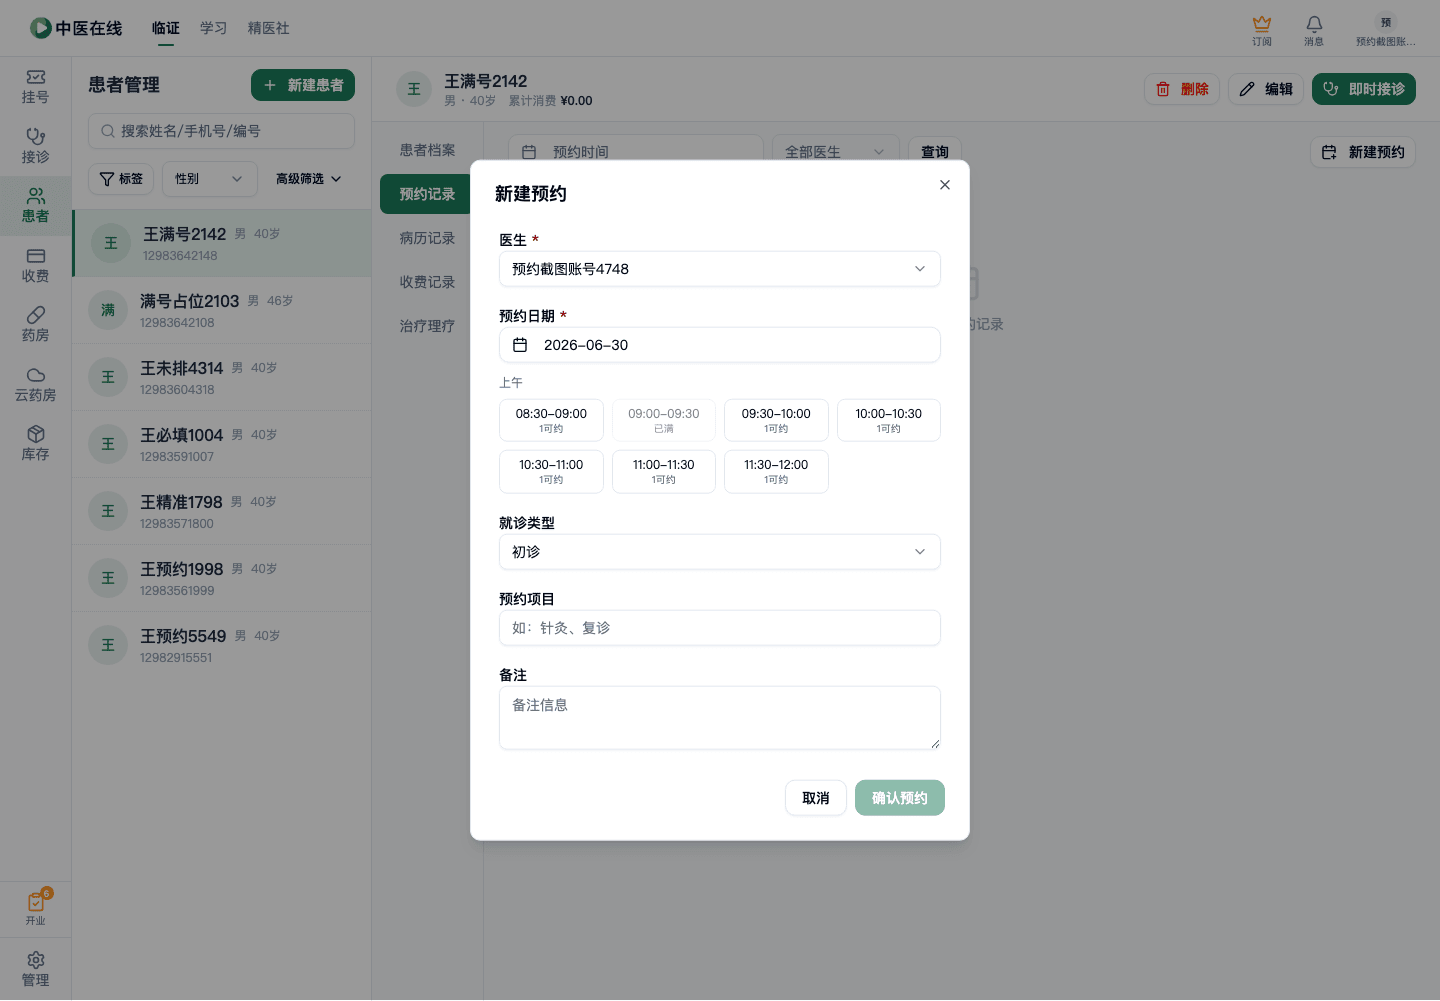Click the 取消 cancel button
Viewport: 1440px width, 1001px height.
816,798
